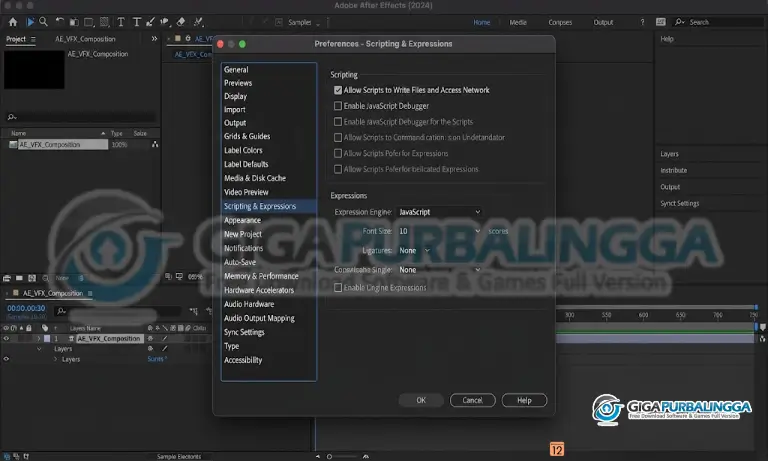Check Allow Scripts to Communication checkbox
This screenshot has width=768, height=461.
(x=338, y=138)
